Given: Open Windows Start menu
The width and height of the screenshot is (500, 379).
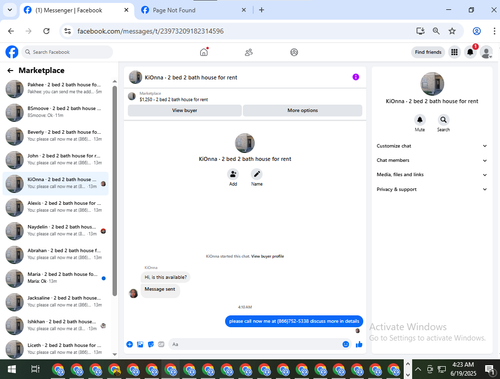Looking at the screenshot, I should tap(12, 369).
